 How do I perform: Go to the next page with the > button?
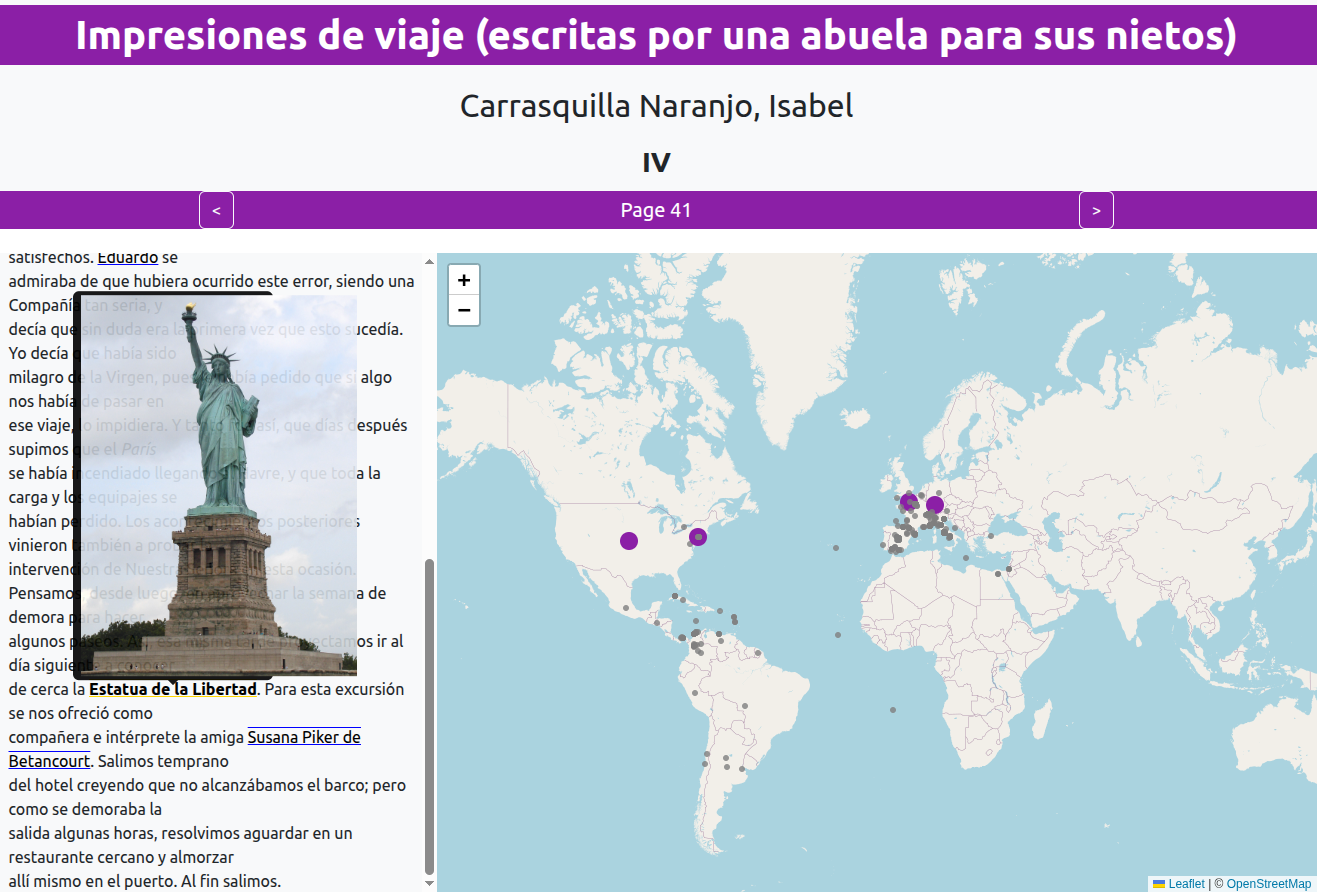(x=1096, y=210)
